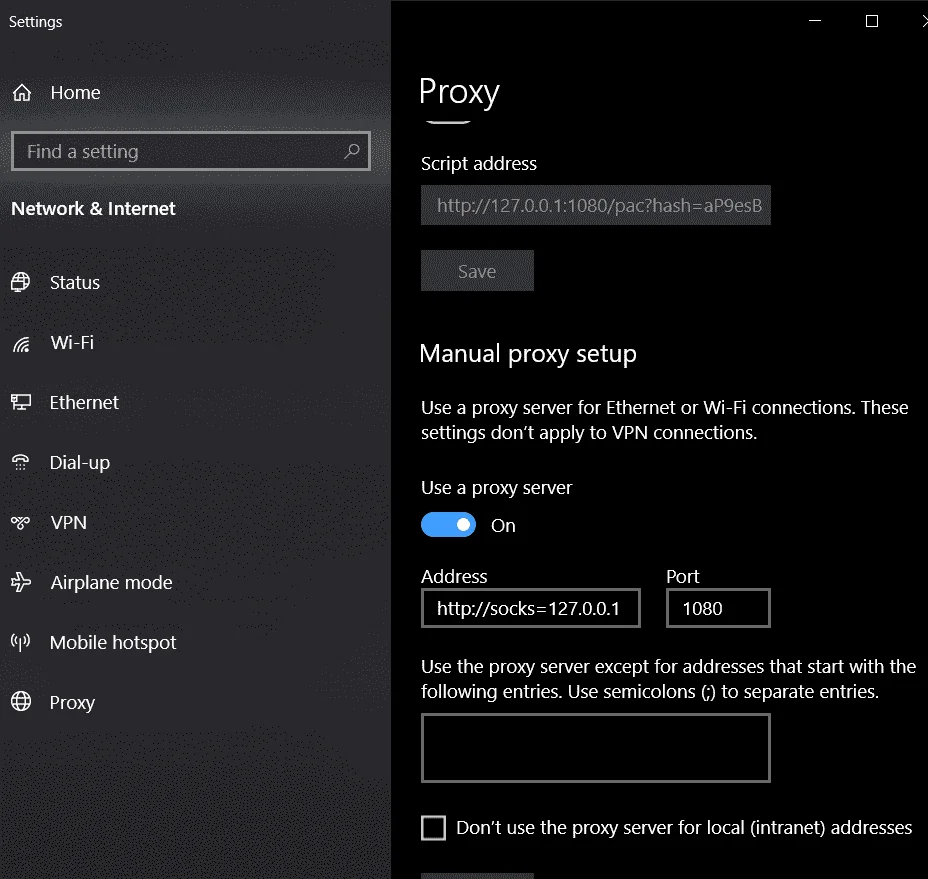Click the Status globe icon
This screenshot has height=879, width=928.
coord(21,282)
